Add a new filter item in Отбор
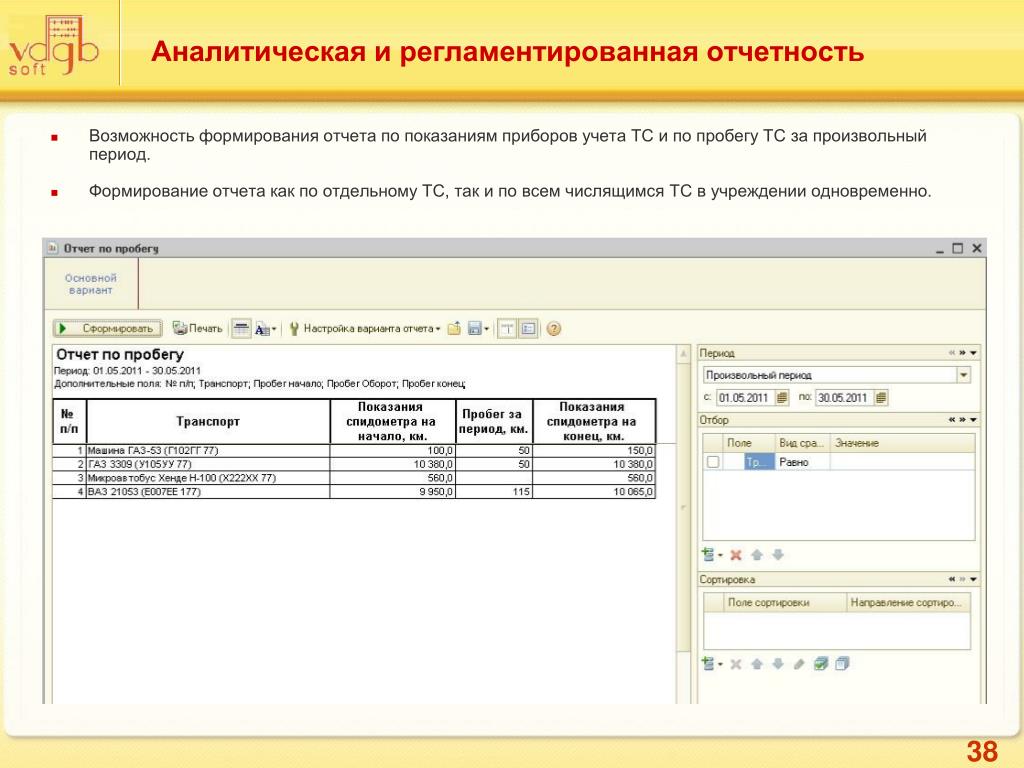 (711, 555)
